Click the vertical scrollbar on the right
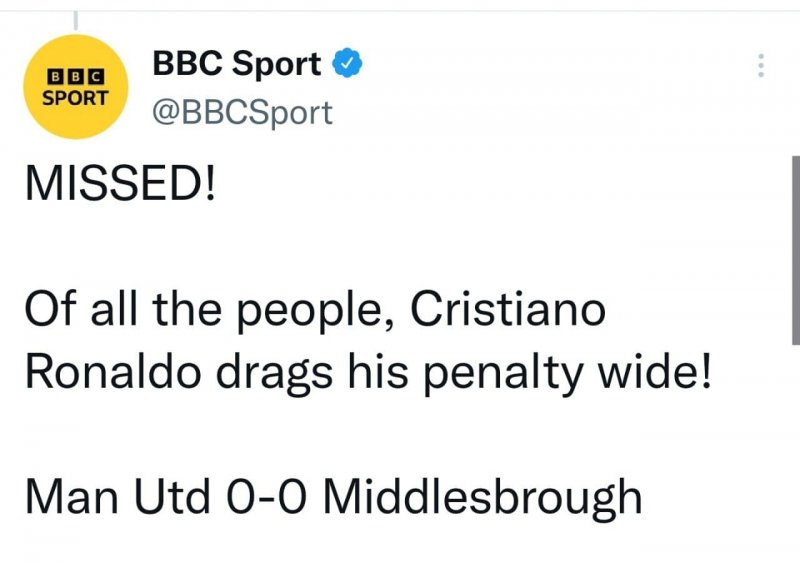The image size is (800, 562). click(x=795, y=250)
